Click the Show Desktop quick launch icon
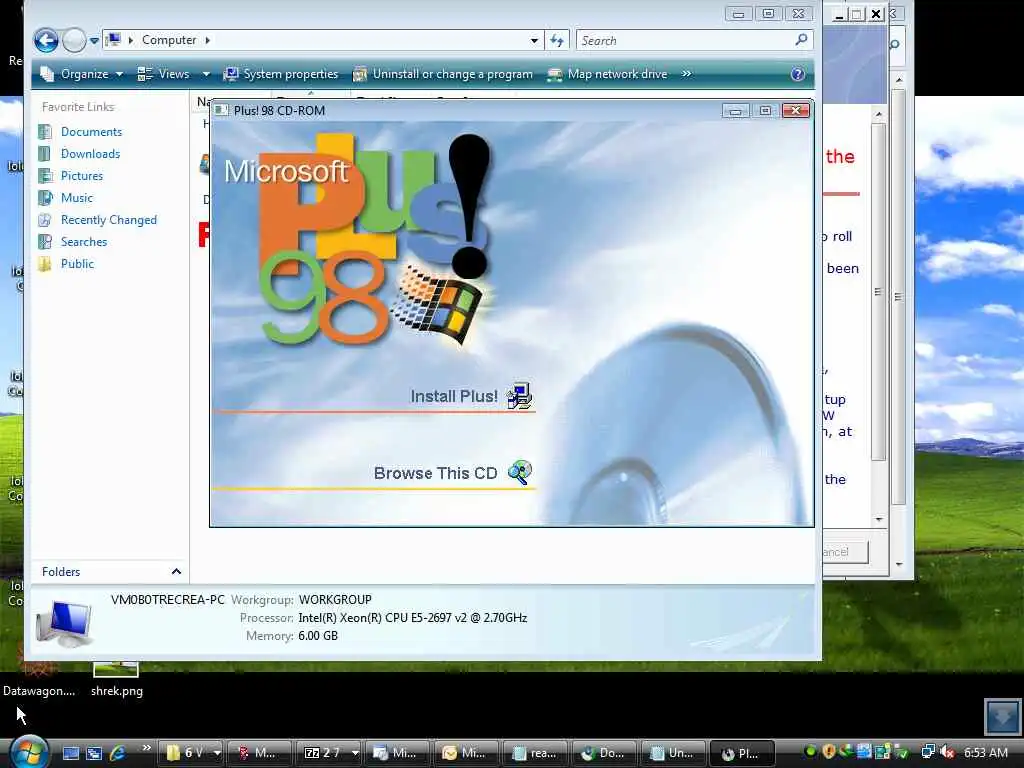The image size is (1024, 768). [x=71, y=753]
